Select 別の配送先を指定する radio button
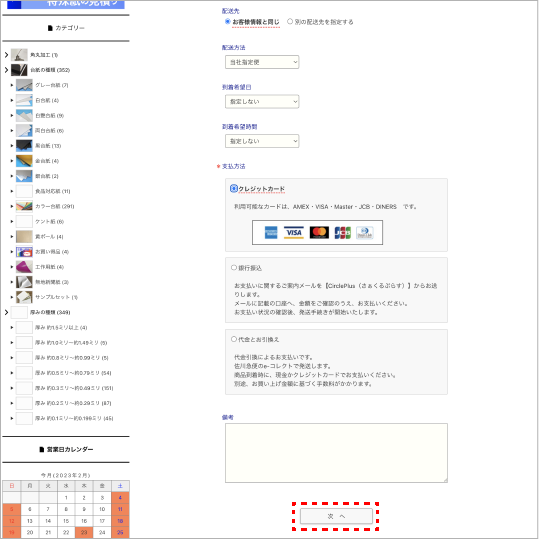This screenshot has width=539, height=539. (290, 22)
